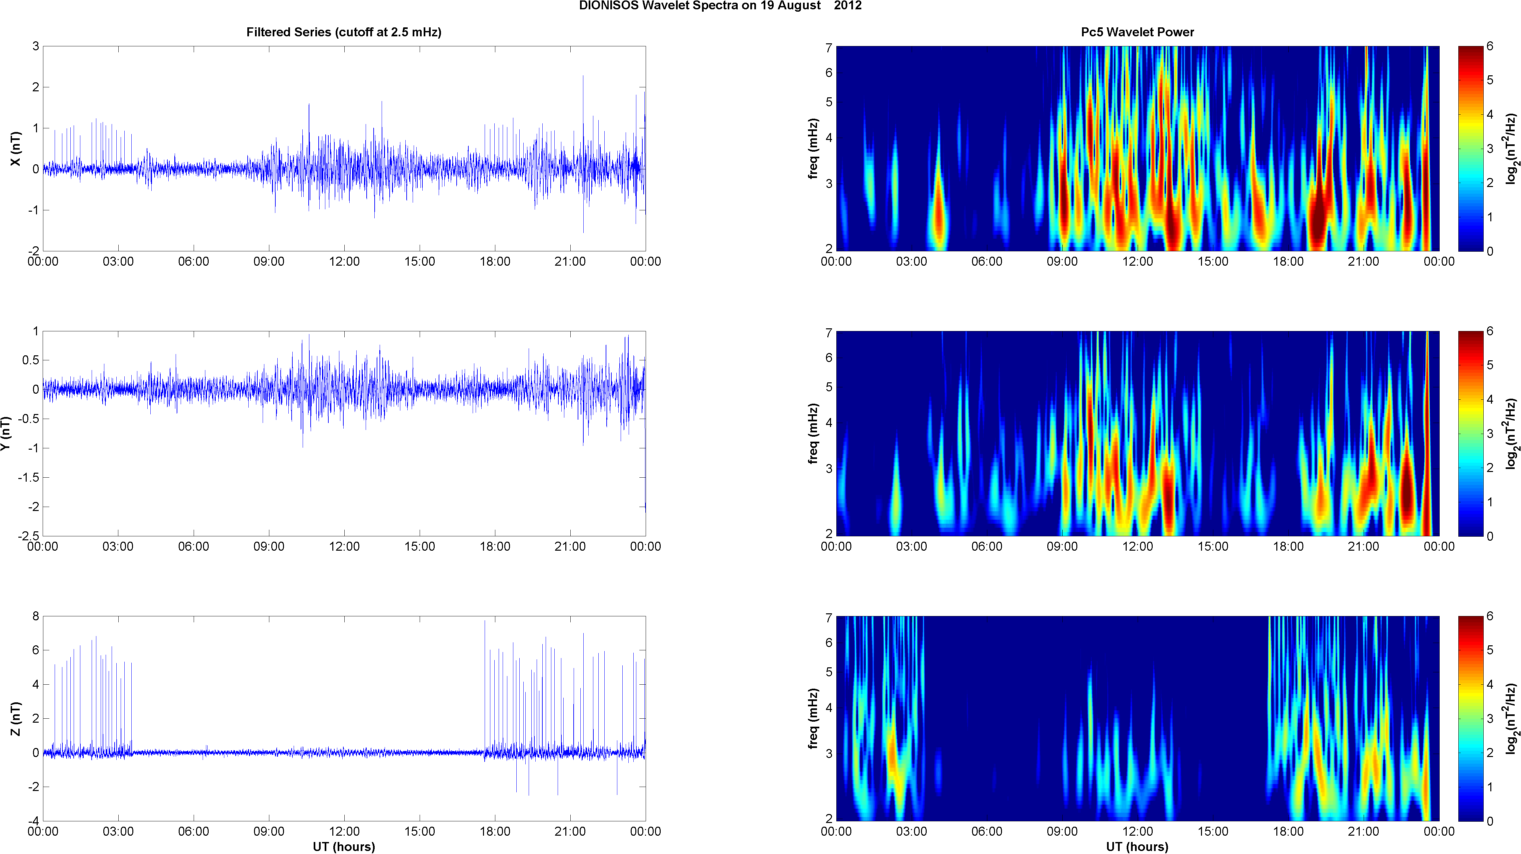Click '12:00' beneath the X time series plot
Image resolution: width=1521 pixels, height=854 pixels.
point(344,262)
